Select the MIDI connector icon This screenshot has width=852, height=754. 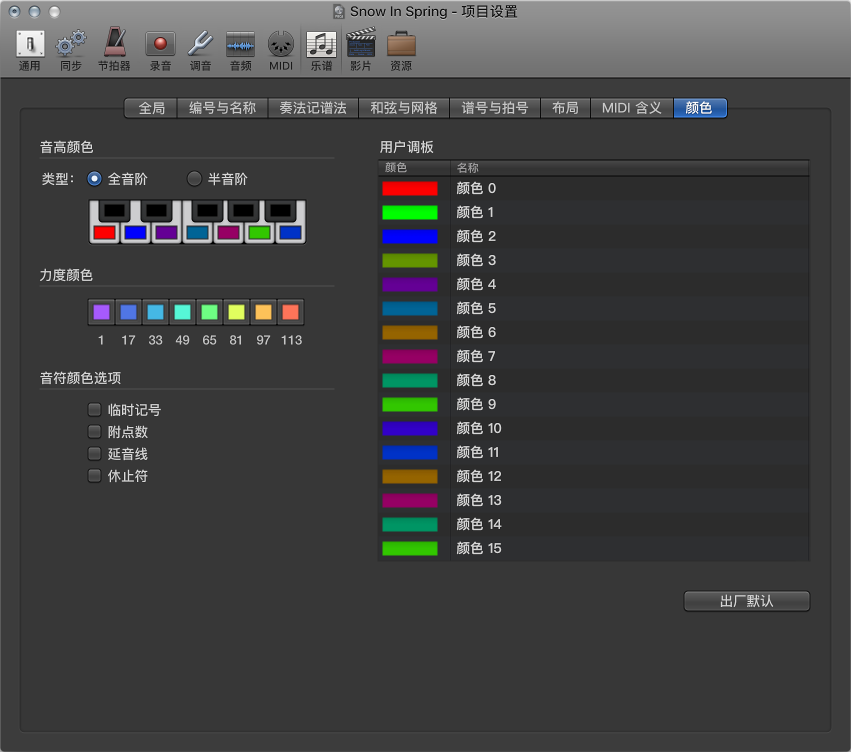[x=280, y=45]
